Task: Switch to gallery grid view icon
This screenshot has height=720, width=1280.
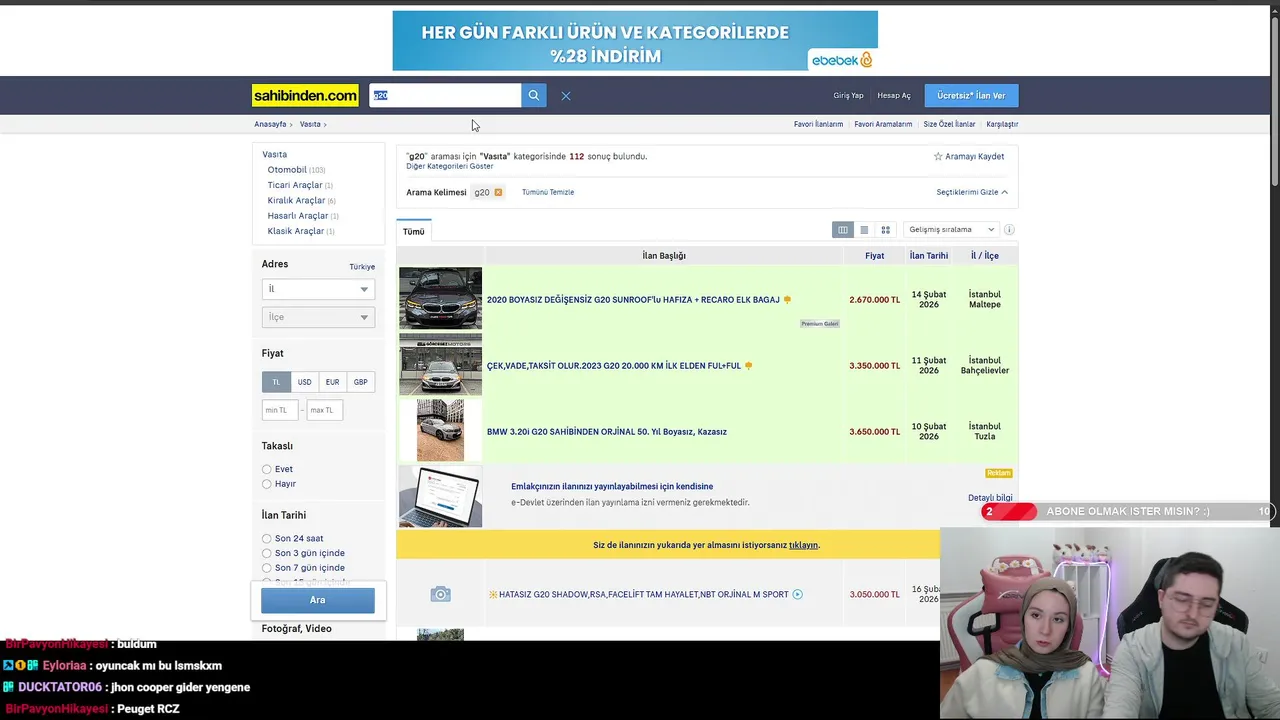Action: tap(885, 230)
